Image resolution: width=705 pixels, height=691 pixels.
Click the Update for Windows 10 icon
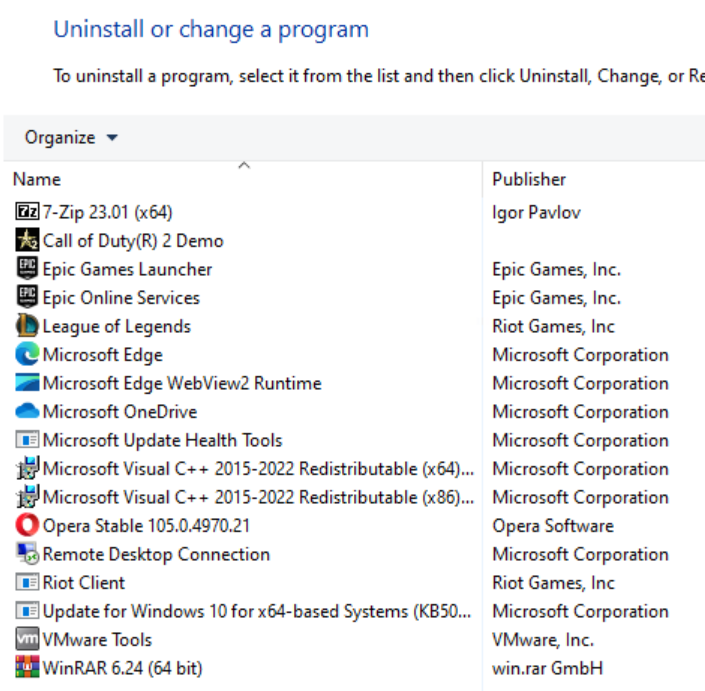[x=27, y=611]
